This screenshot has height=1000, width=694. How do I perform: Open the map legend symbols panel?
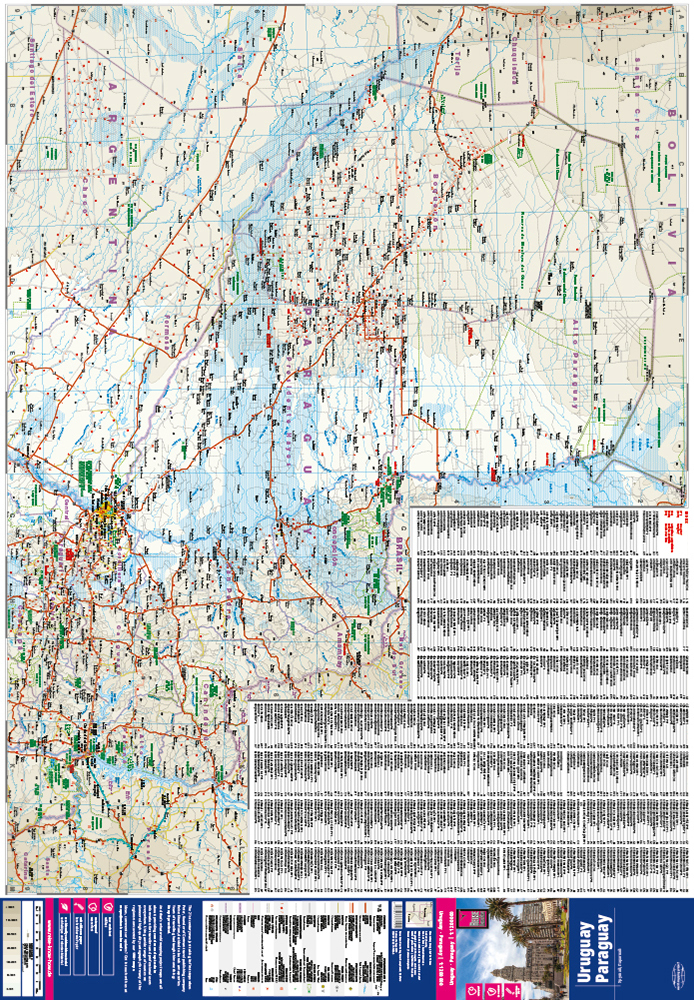point(290,945)
